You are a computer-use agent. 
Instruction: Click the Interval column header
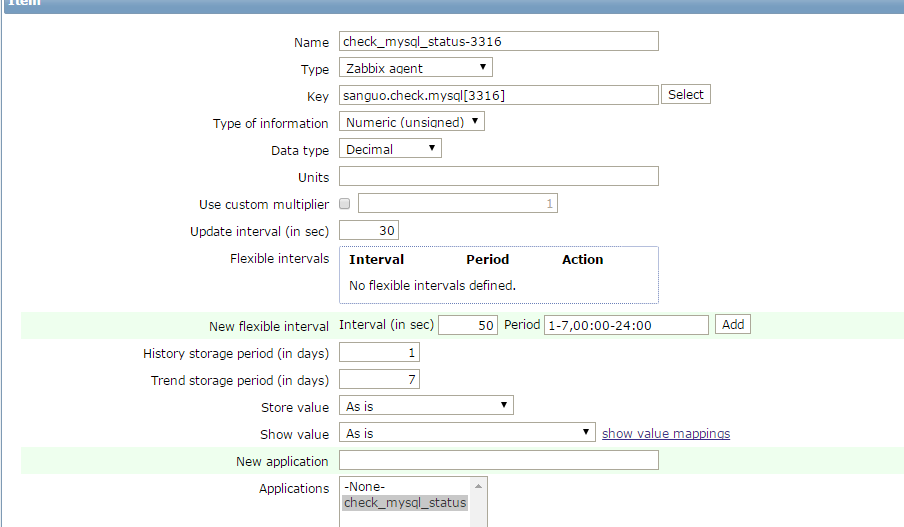376,259
